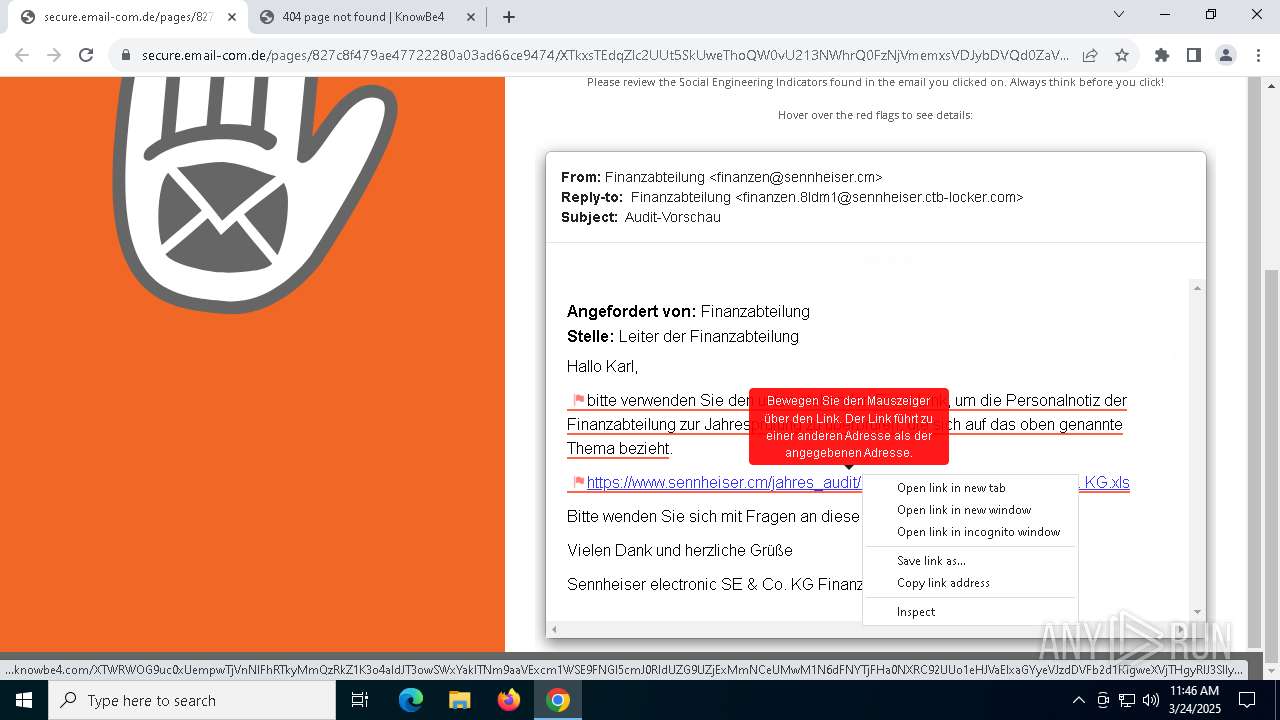Launch Microsoft Edge from taskbar
The height and width of the screenshot is (720, 1280).
(411, 700)
